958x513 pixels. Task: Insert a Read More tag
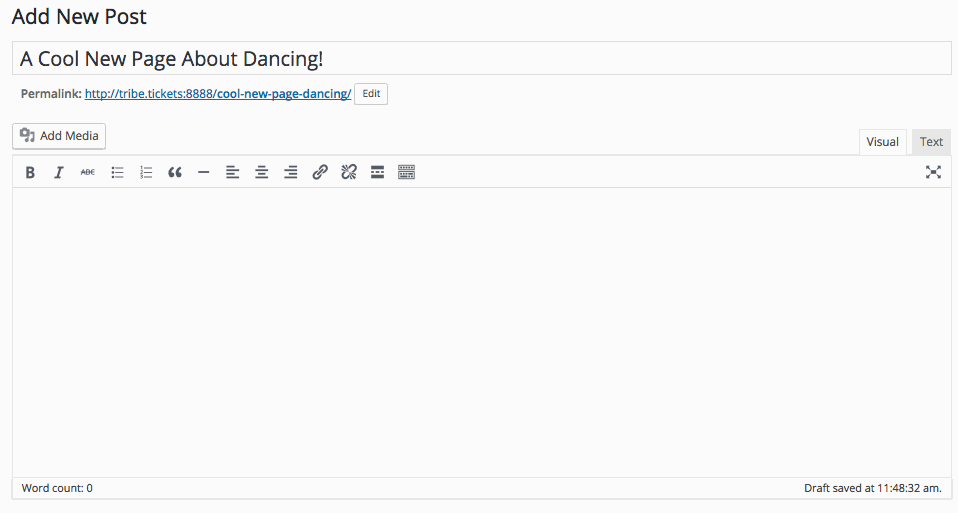(378, 172)
